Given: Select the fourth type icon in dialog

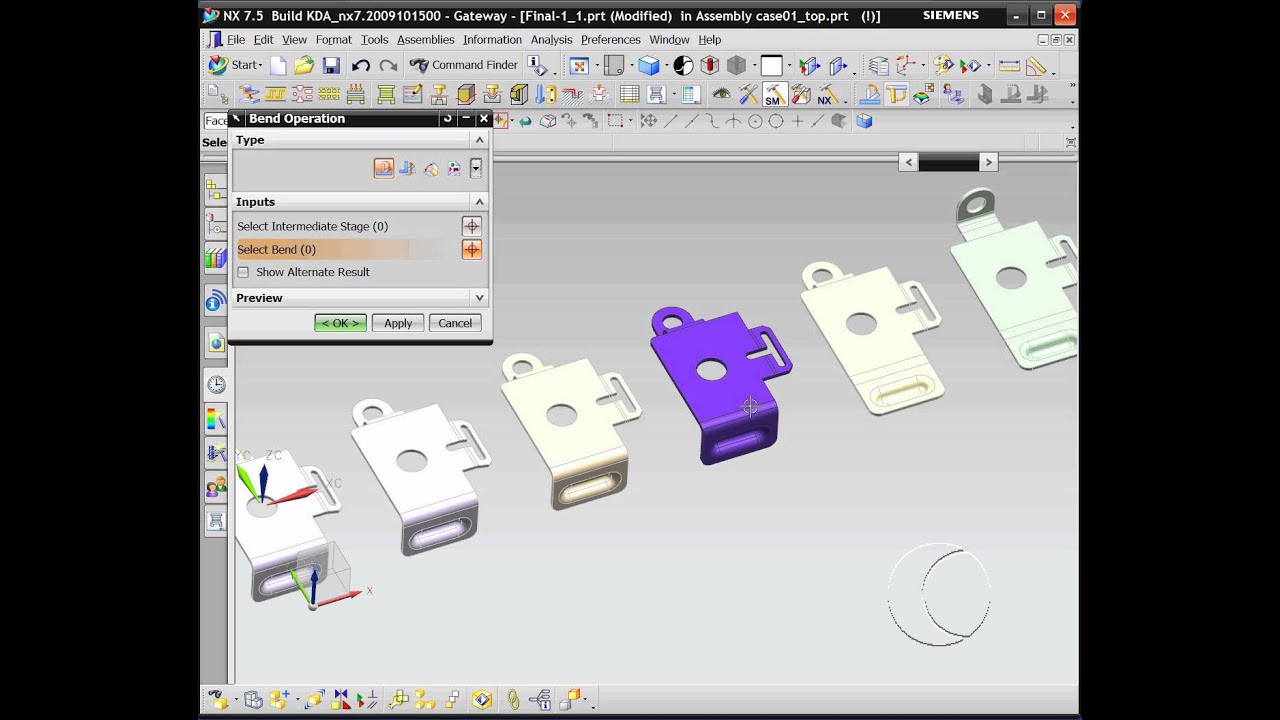Looking at the screenshot, I should (x=454, y=168).
